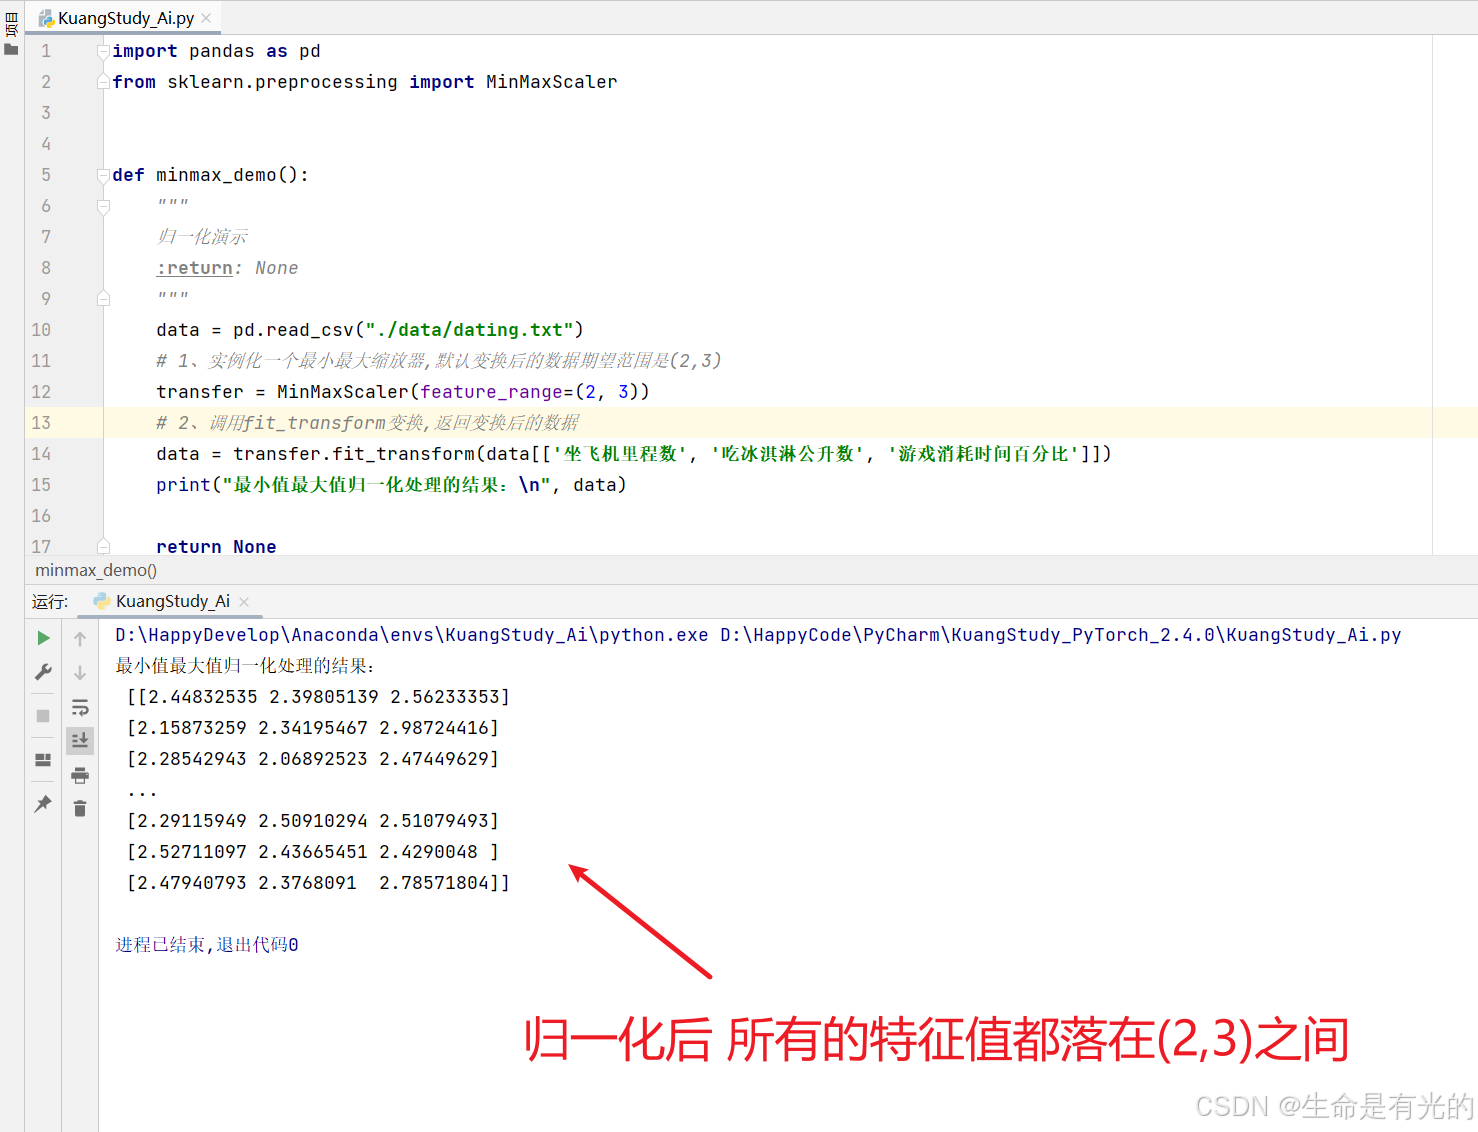
Task: Click the KuangStudy_Ai.py path link in console
Action: click(x=1060, y=635)
